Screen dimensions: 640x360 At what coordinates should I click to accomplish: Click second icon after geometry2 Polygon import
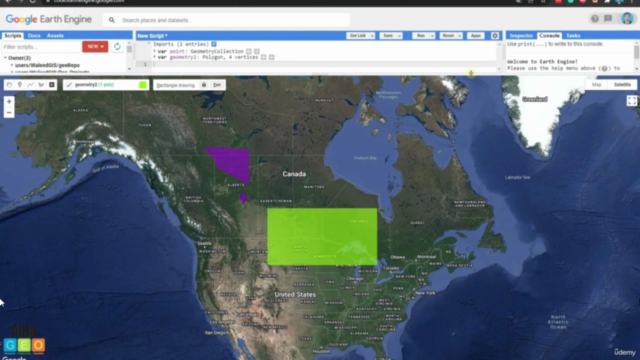pos(271,58)
